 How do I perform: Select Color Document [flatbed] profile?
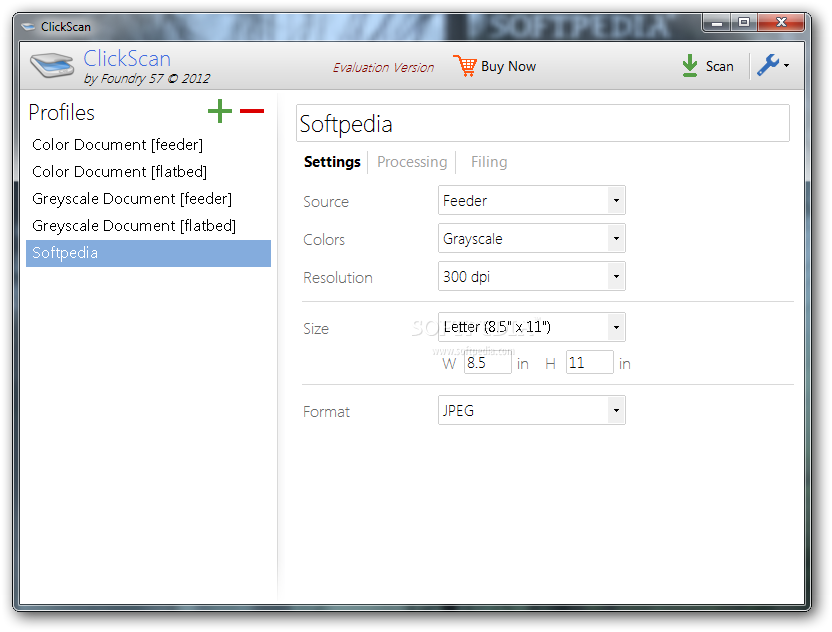[149, 172]
